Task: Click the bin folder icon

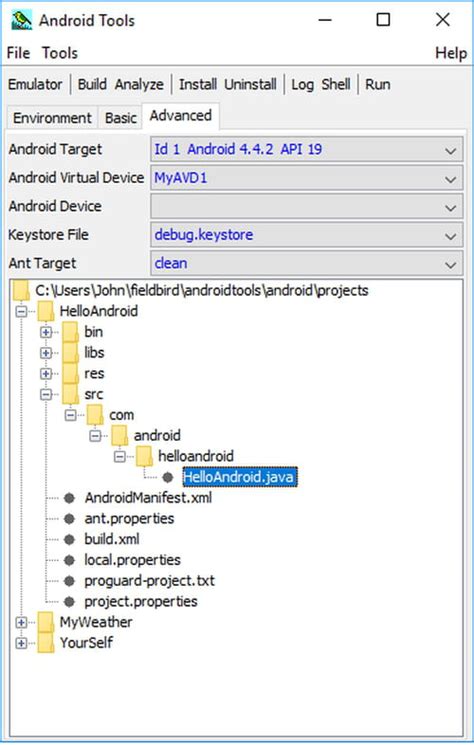Action: [70, 332]
